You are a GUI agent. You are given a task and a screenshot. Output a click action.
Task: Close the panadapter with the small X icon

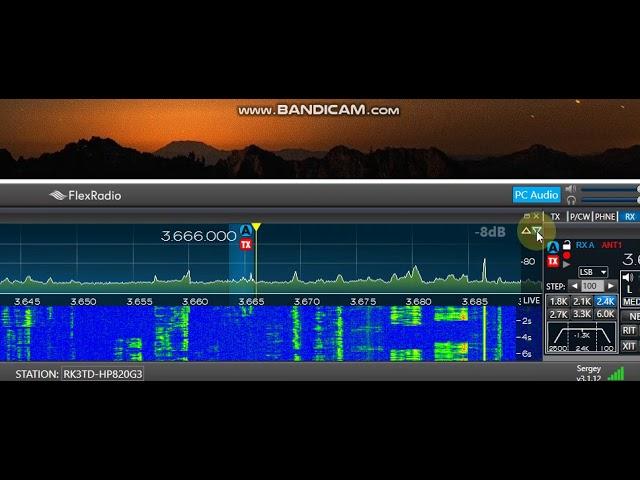point(536,216)
